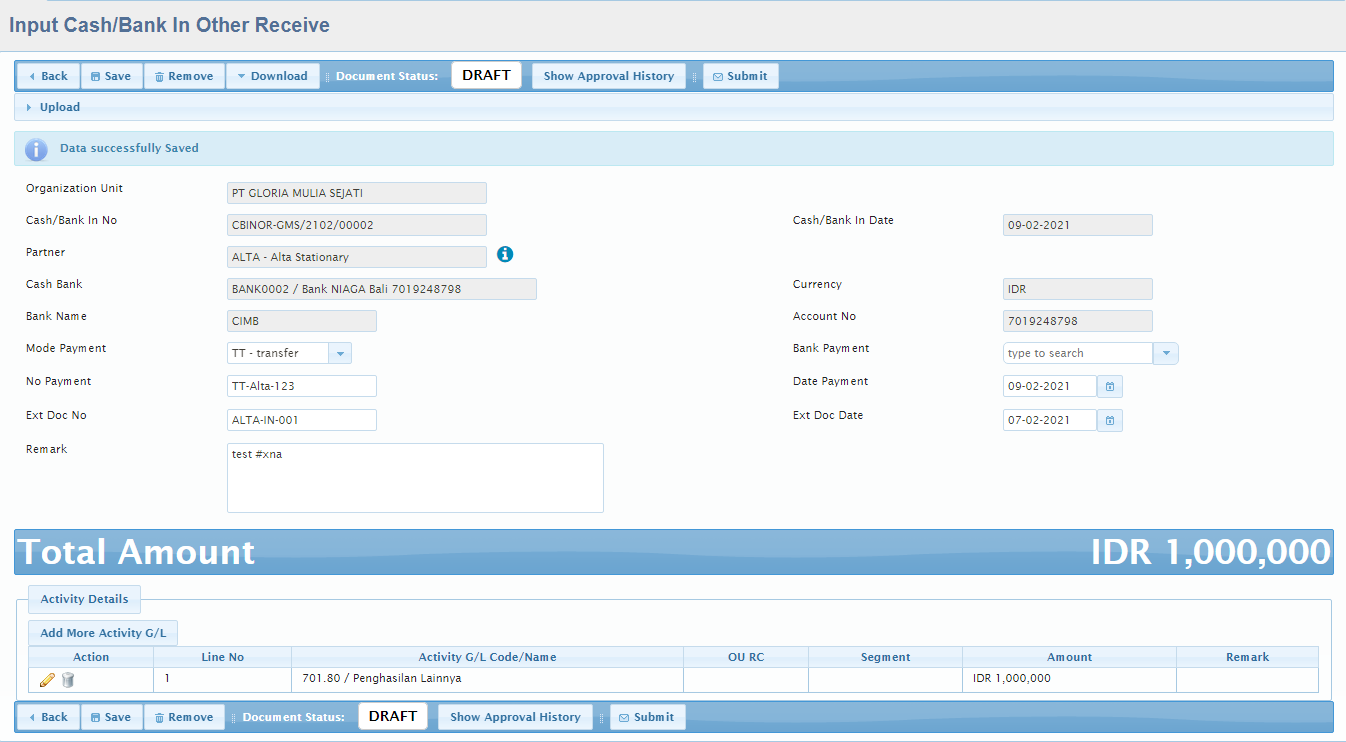Click the Bank Name field CIMB
Image resolution: width=1346 pixels, height=742 pixels.
tap(302, 321)
